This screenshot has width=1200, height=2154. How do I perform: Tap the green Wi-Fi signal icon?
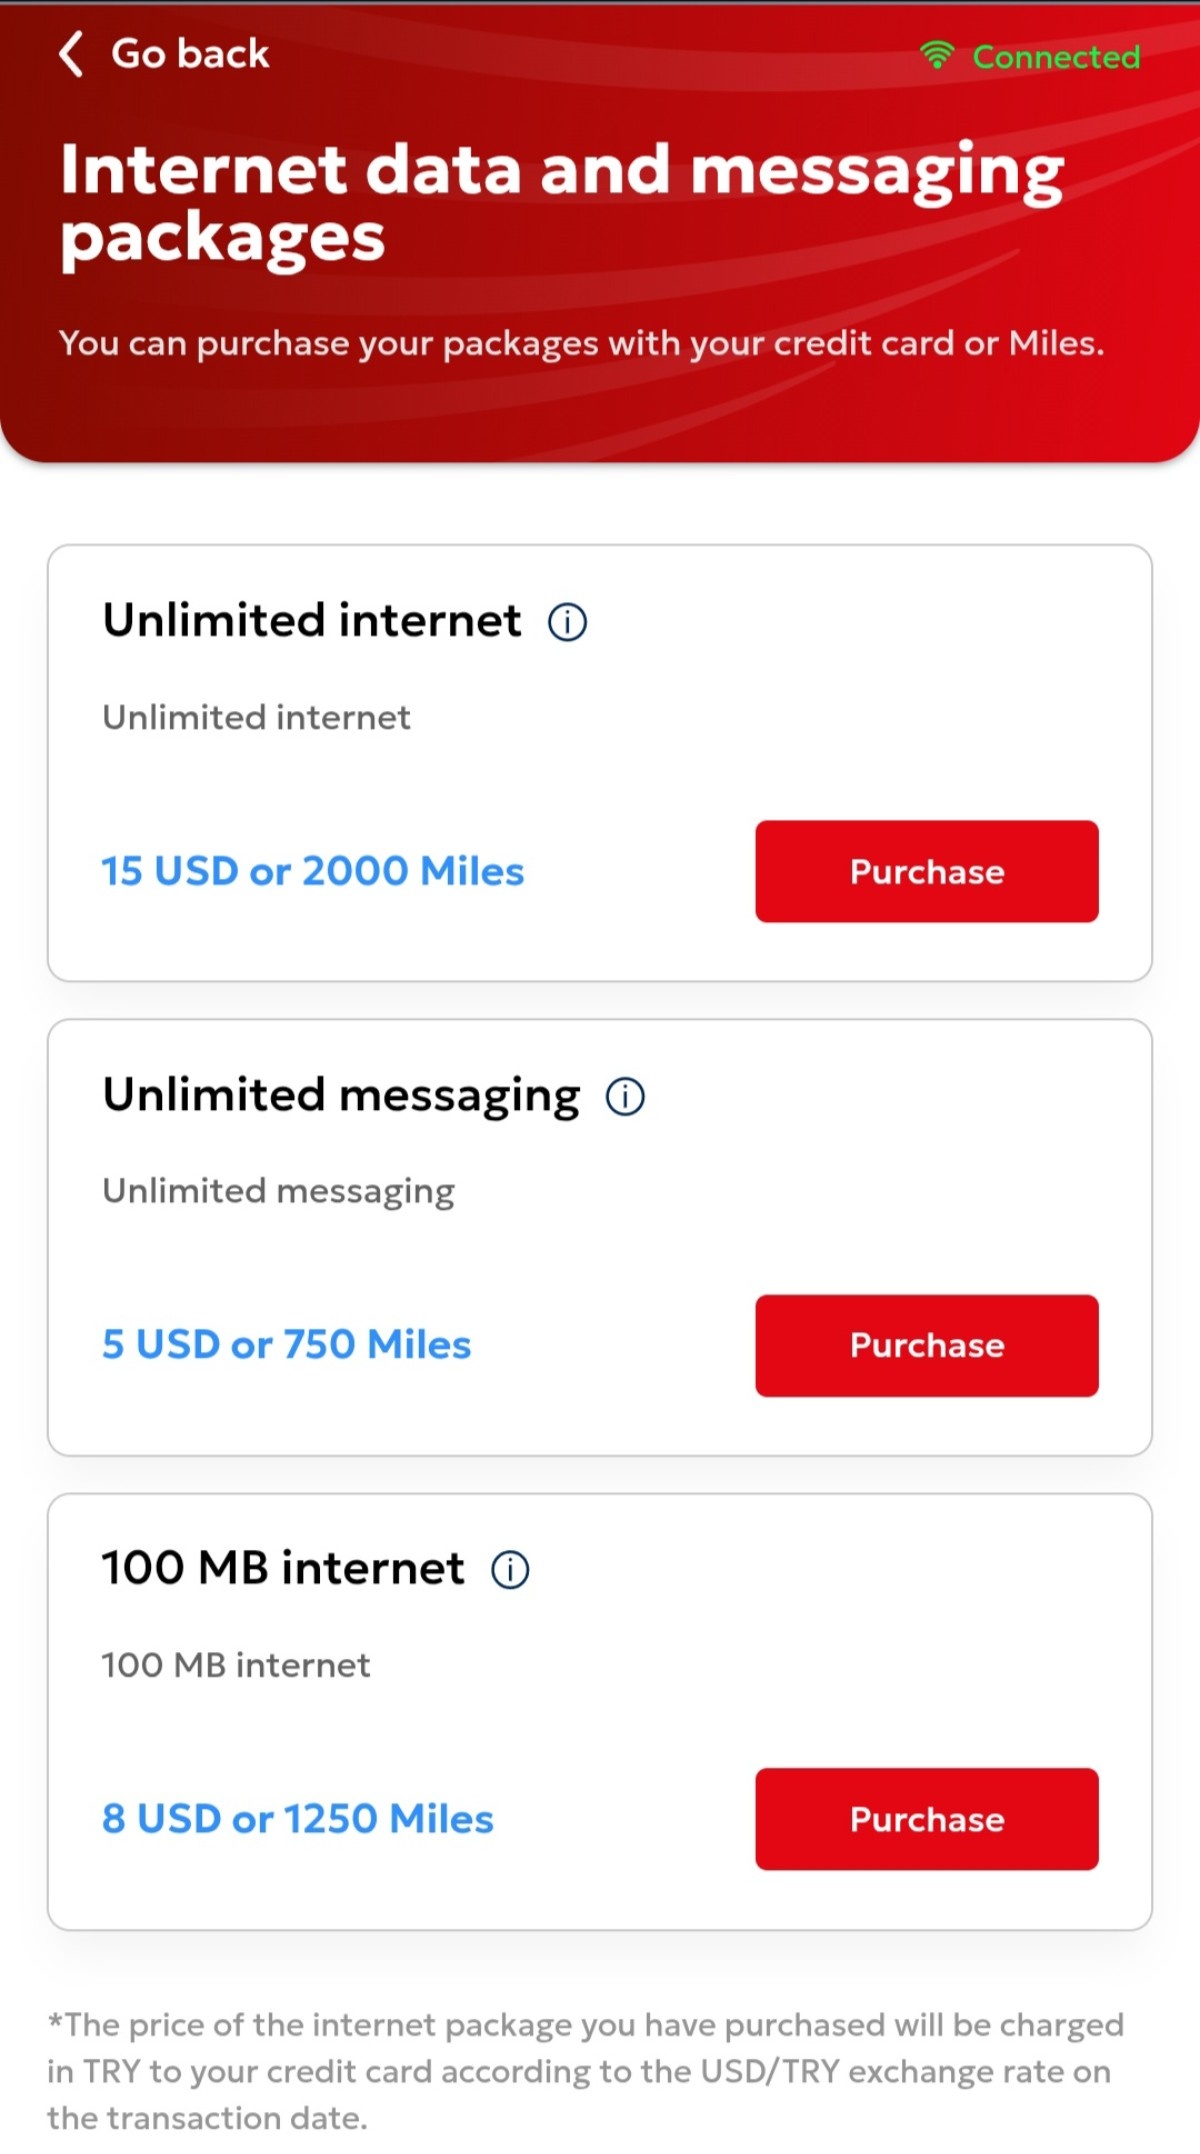pos(937,55)
